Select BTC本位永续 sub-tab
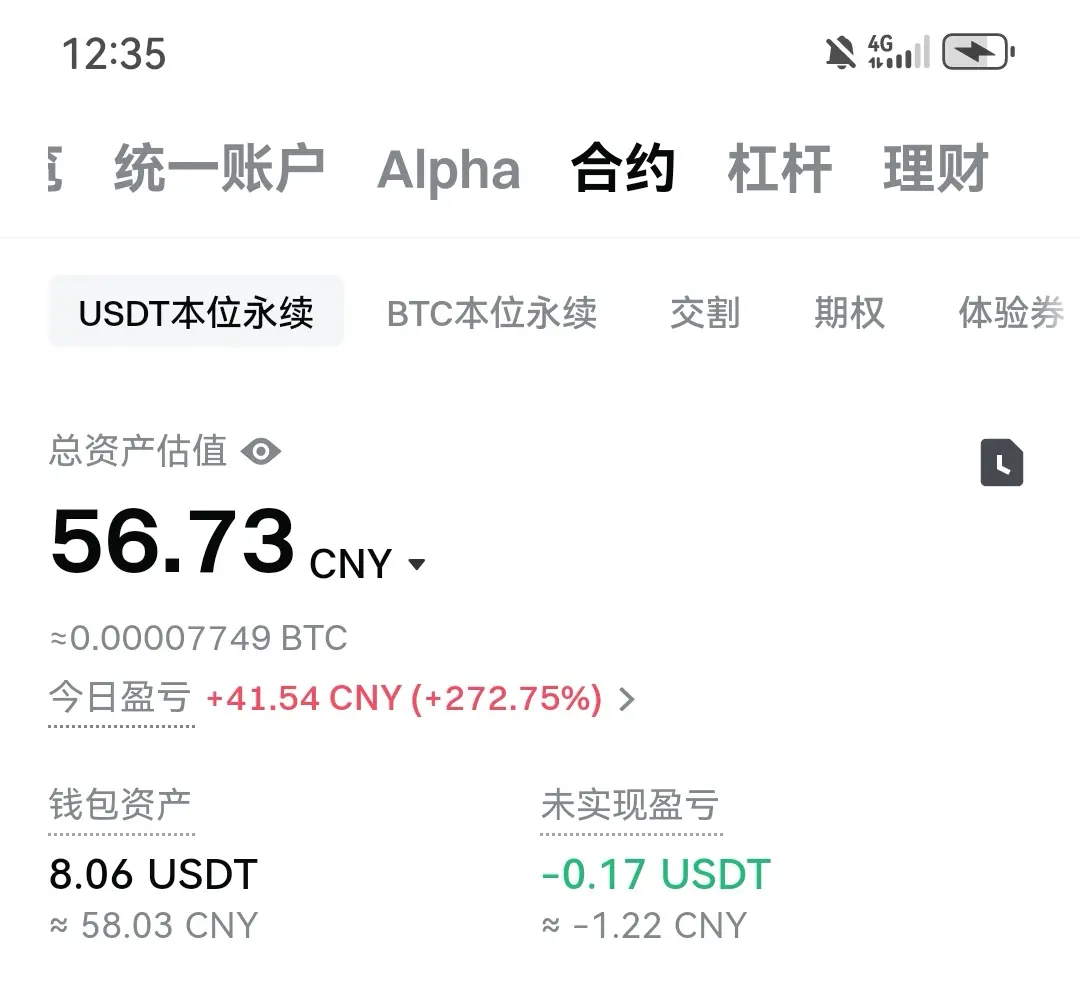 pyautogui.click(x=492, y=313)
